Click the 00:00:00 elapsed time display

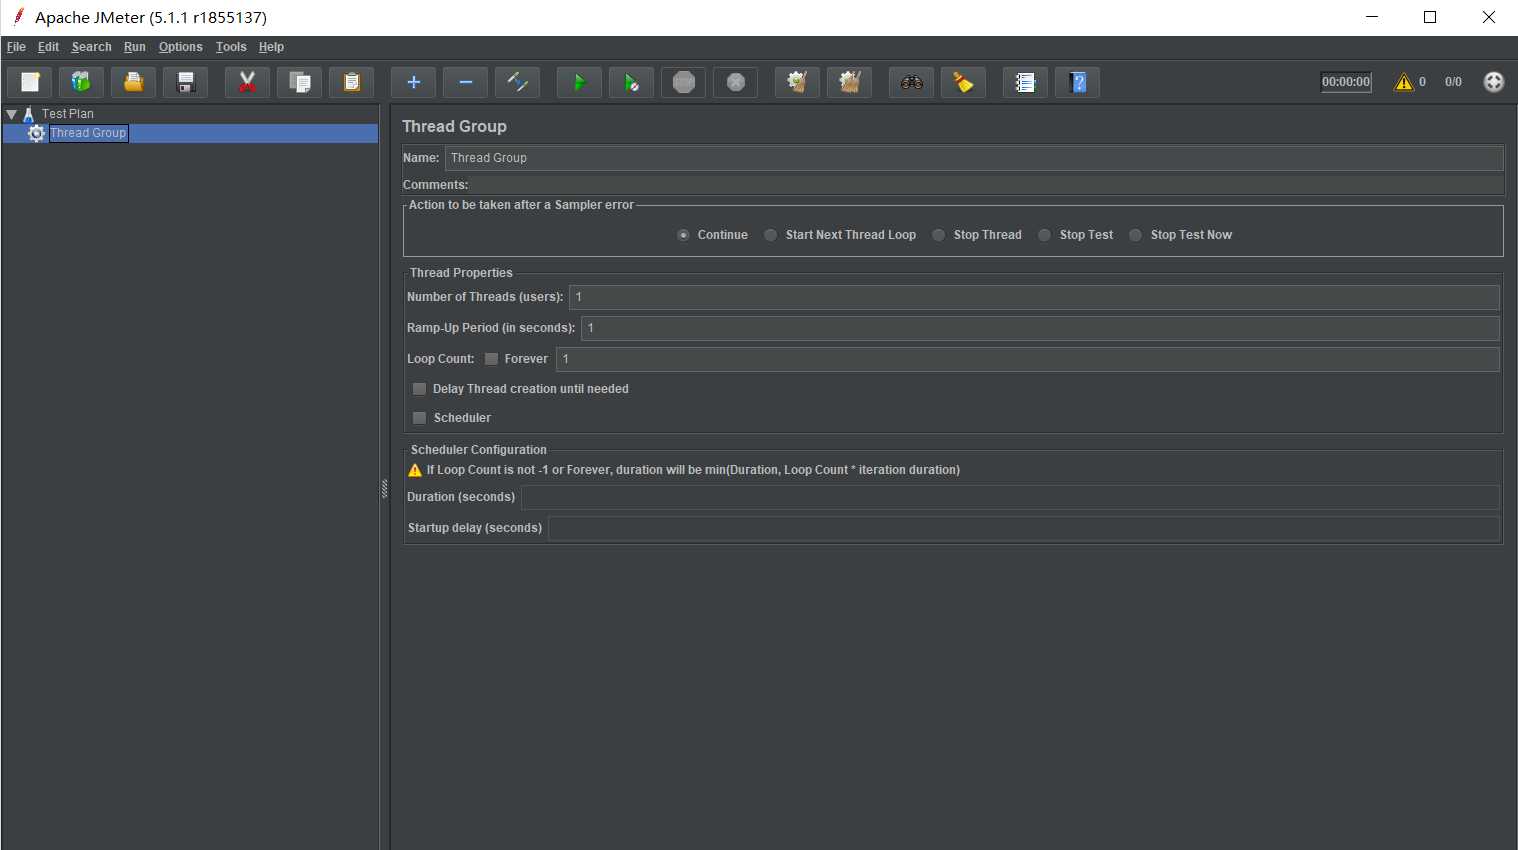coord(1346,82)
